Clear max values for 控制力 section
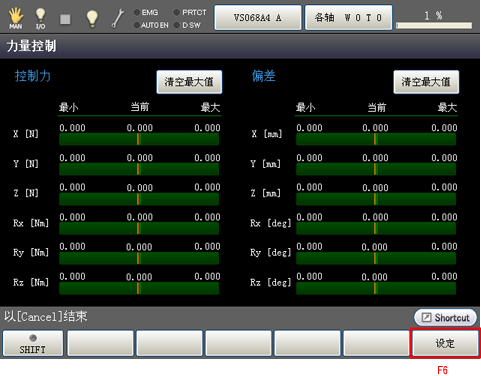The image size is (481, 376). [x=189, y=82]
